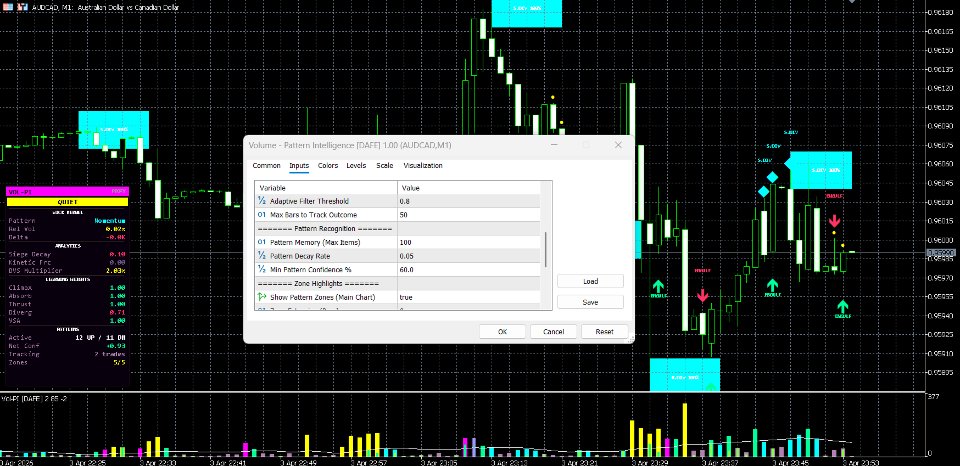The height and width of the screenshot is (466, 960).
Task: Select the Max Bars to Track Outcome label
Action: click(x=313, y=215)
